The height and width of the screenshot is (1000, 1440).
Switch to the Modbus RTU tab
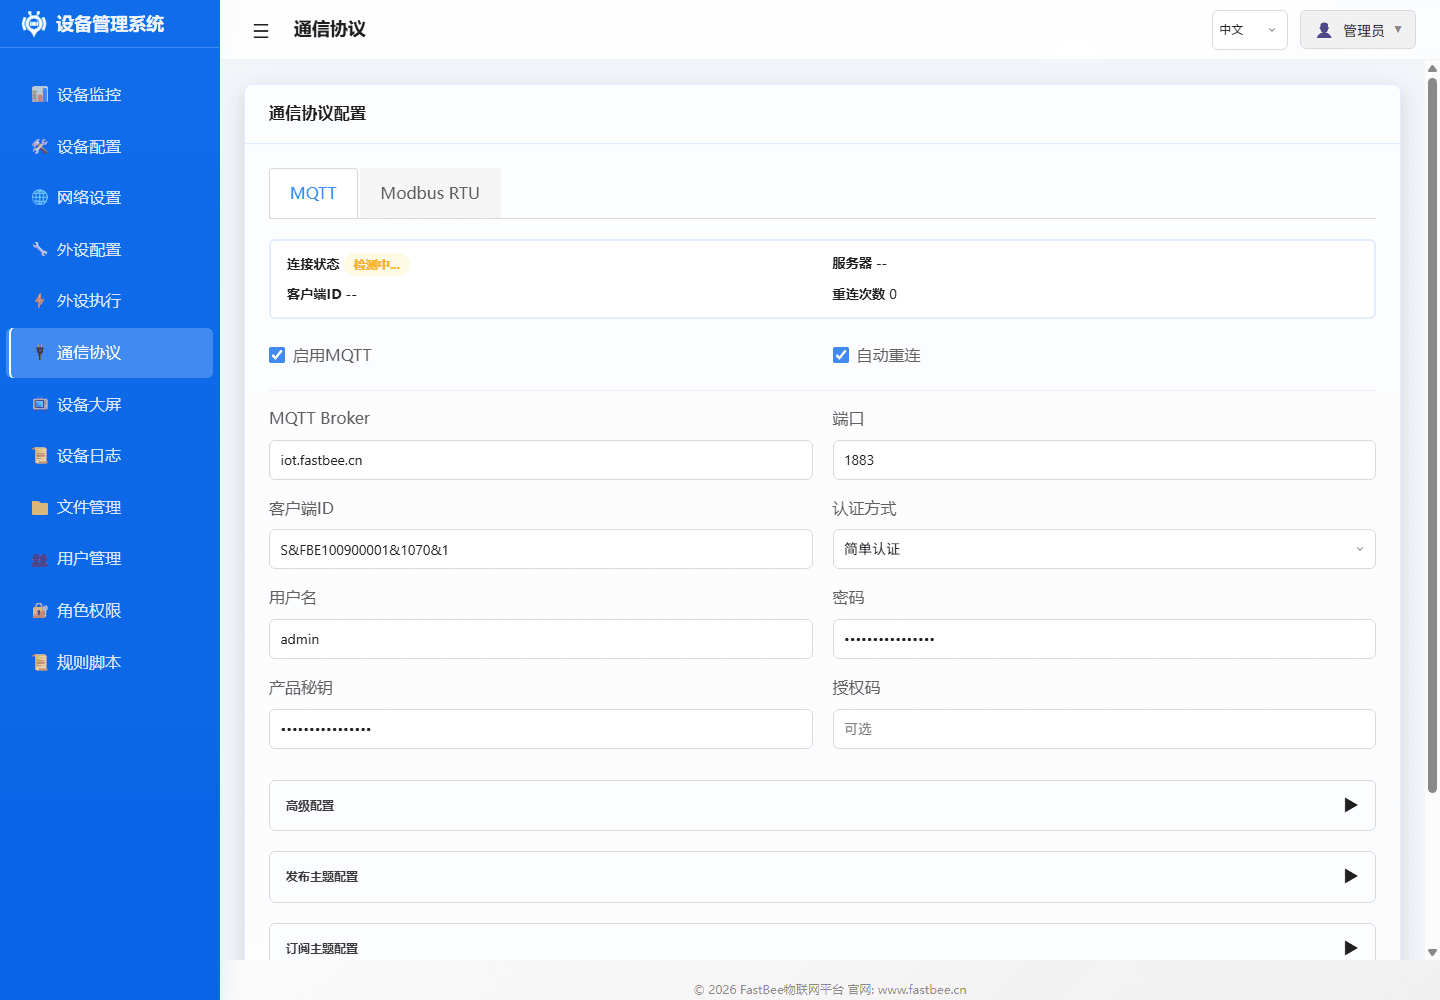pos(430,193)
